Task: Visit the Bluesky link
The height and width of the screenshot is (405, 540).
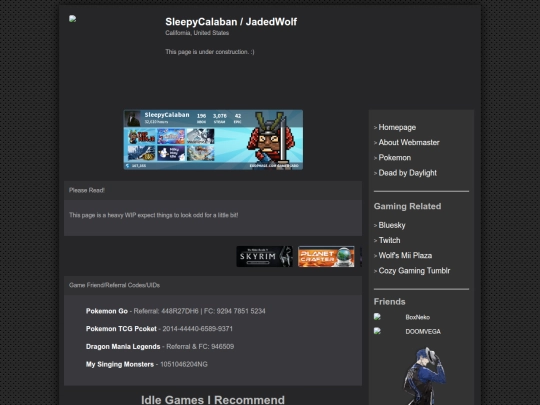Action: coord(392,225)
